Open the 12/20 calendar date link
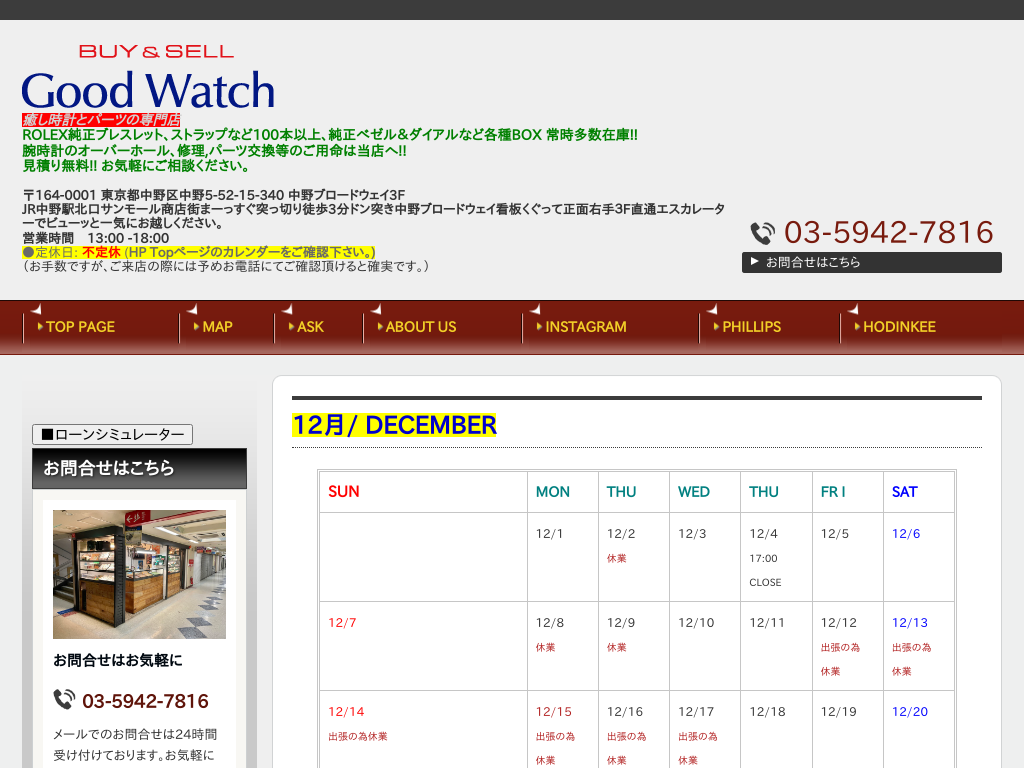 pos(908,712)
